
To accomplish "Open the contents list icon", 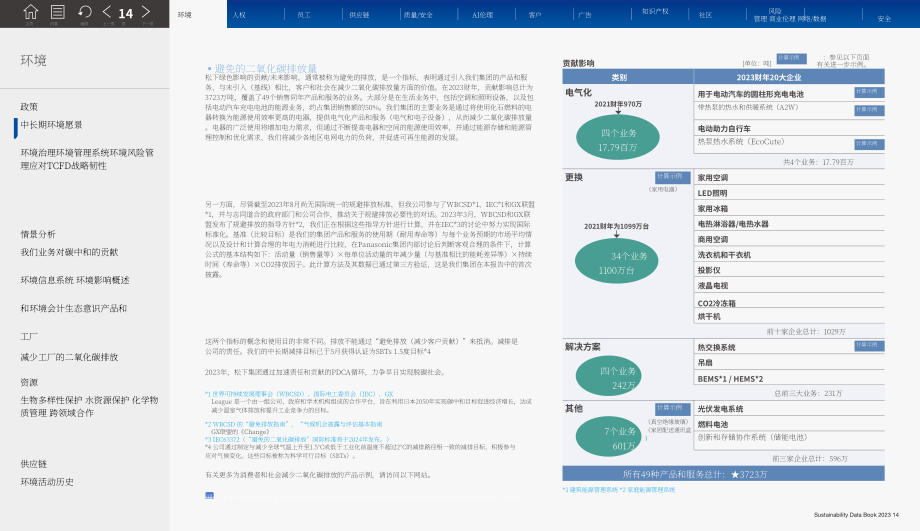I will [58, 12].
